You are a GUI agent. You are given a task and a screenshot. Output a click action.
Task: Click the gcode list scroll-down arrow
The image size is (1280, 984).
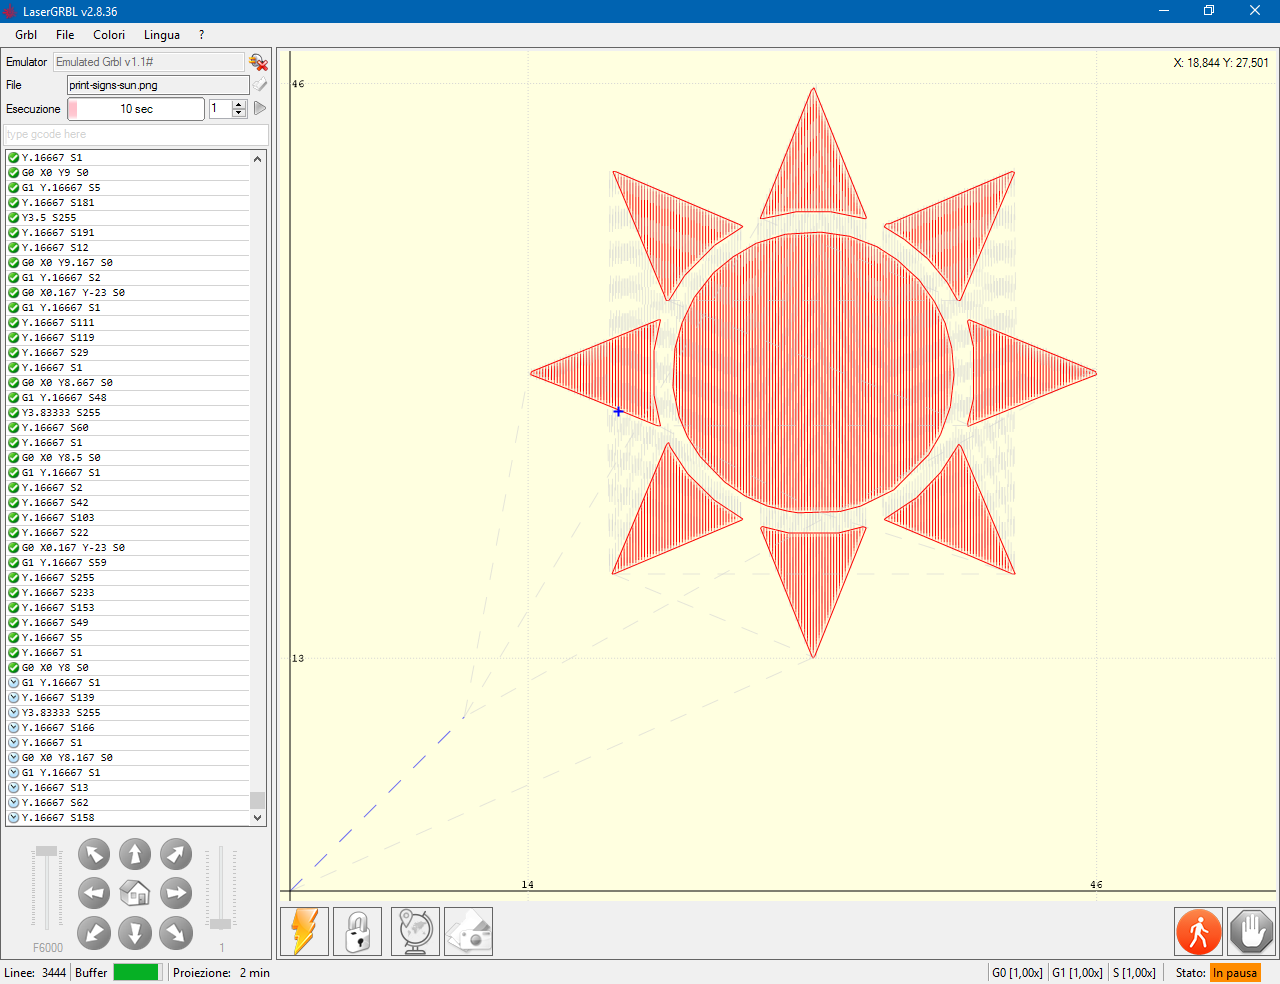coord(258,817)
